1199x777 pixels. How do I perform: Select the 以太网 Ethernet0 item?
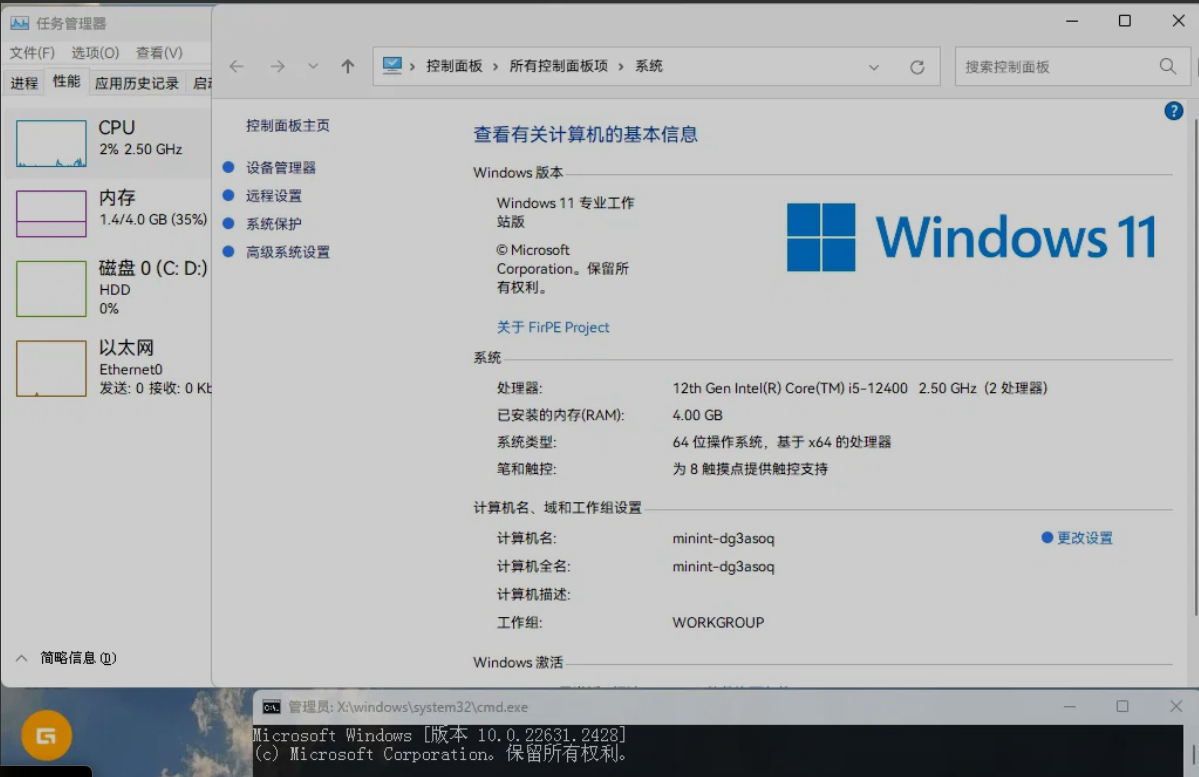[108, 368]
